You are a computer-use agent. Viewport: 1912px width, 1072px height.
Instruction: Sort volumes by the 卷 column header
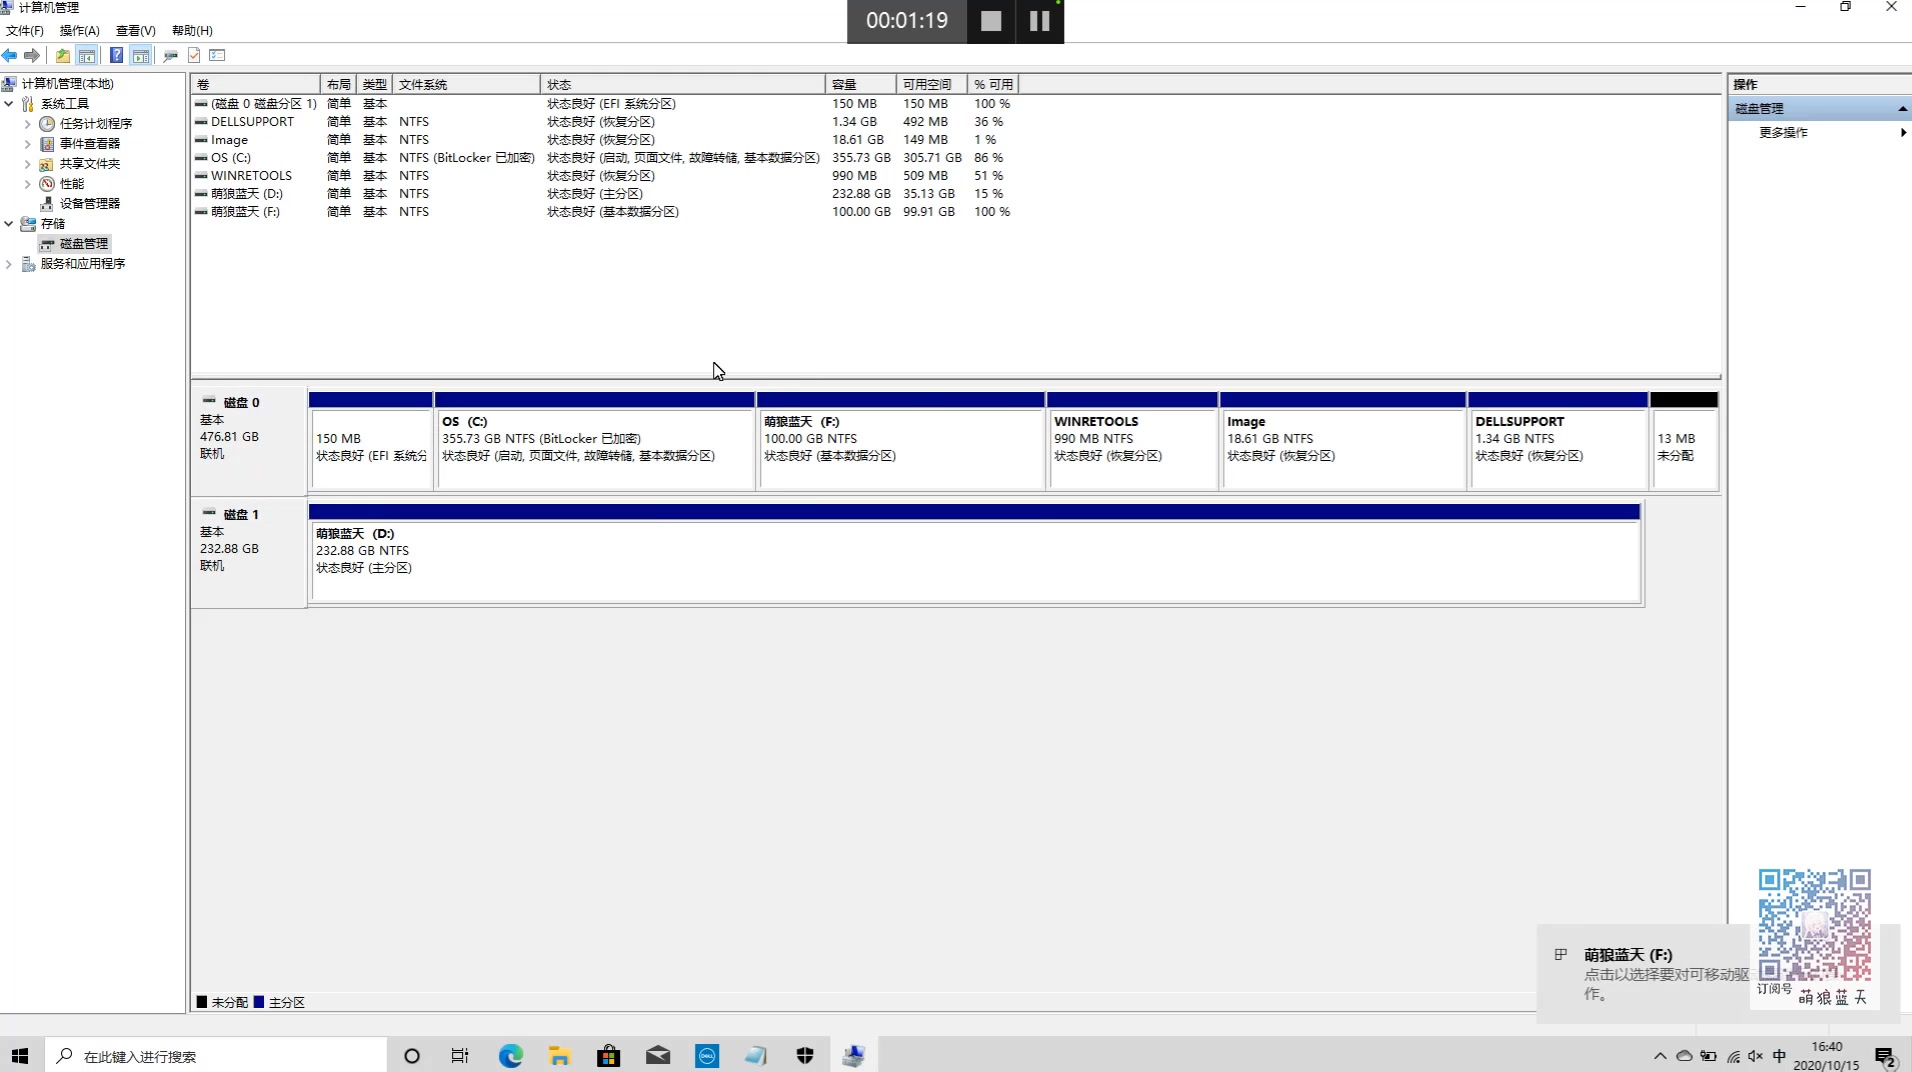(256, 85)
